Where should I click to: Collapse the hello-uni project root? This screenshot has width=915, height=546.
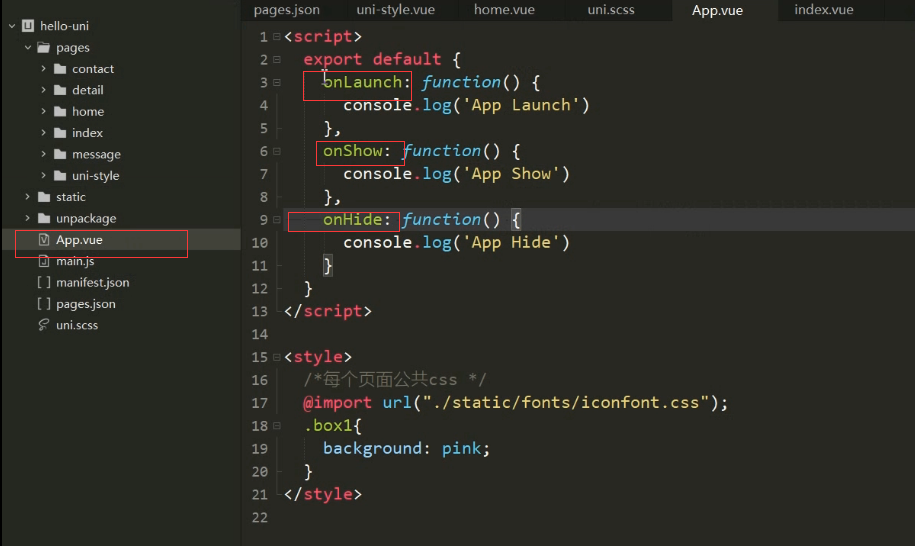coord(12,26)
